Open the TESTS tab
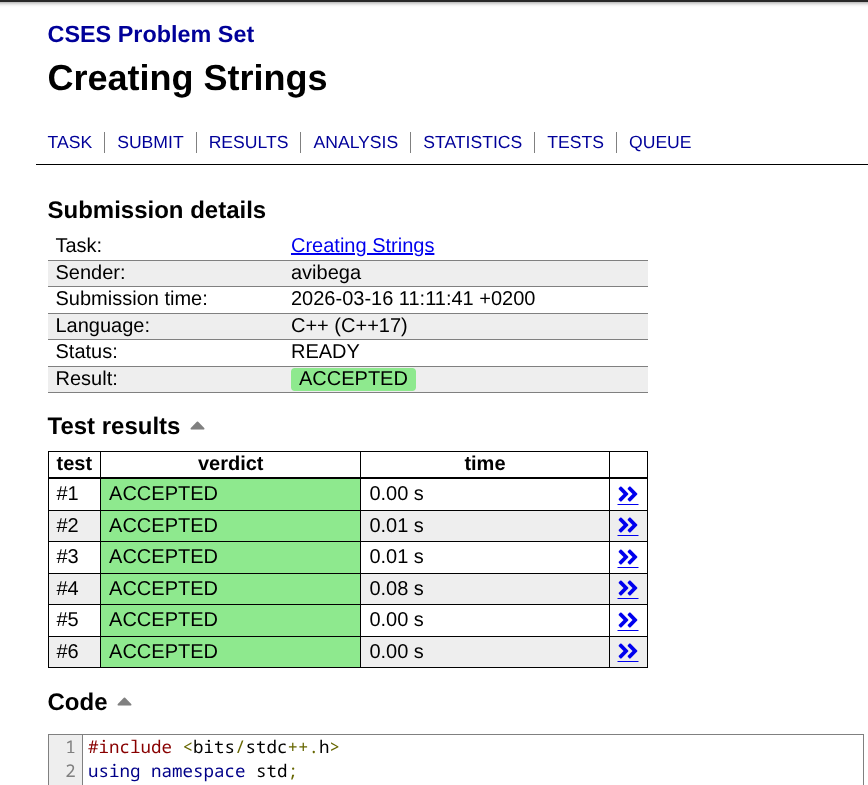The image size is (868, 785). (x=575, y=142)
